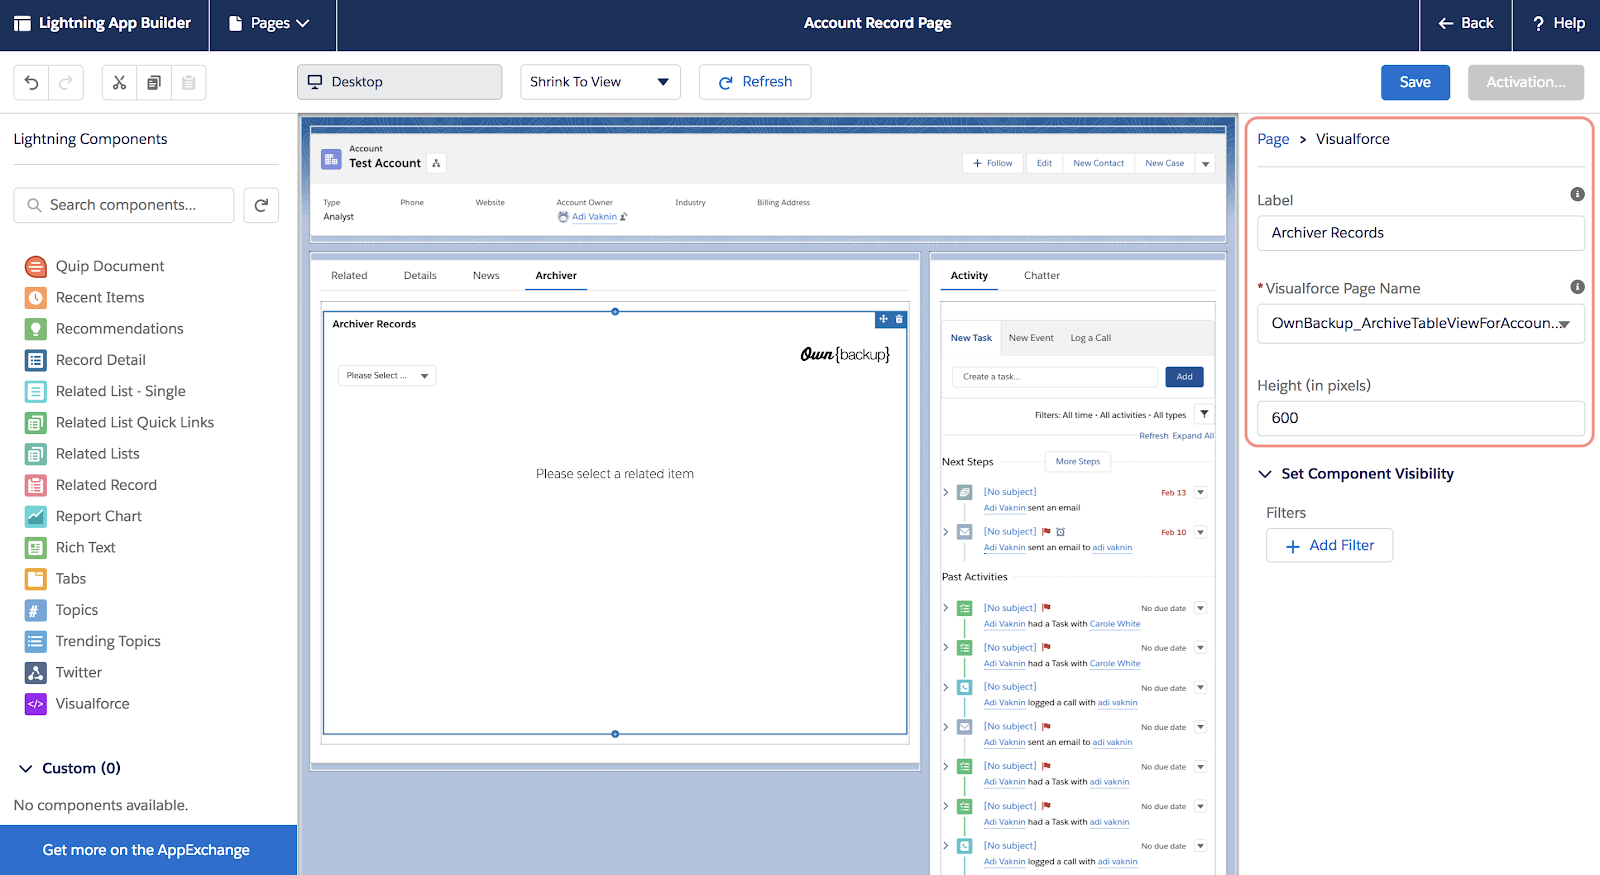Delete the Archiver Records component trash icon
Viewport: 1600px width, 875px height.
click(x=899, y=319)
